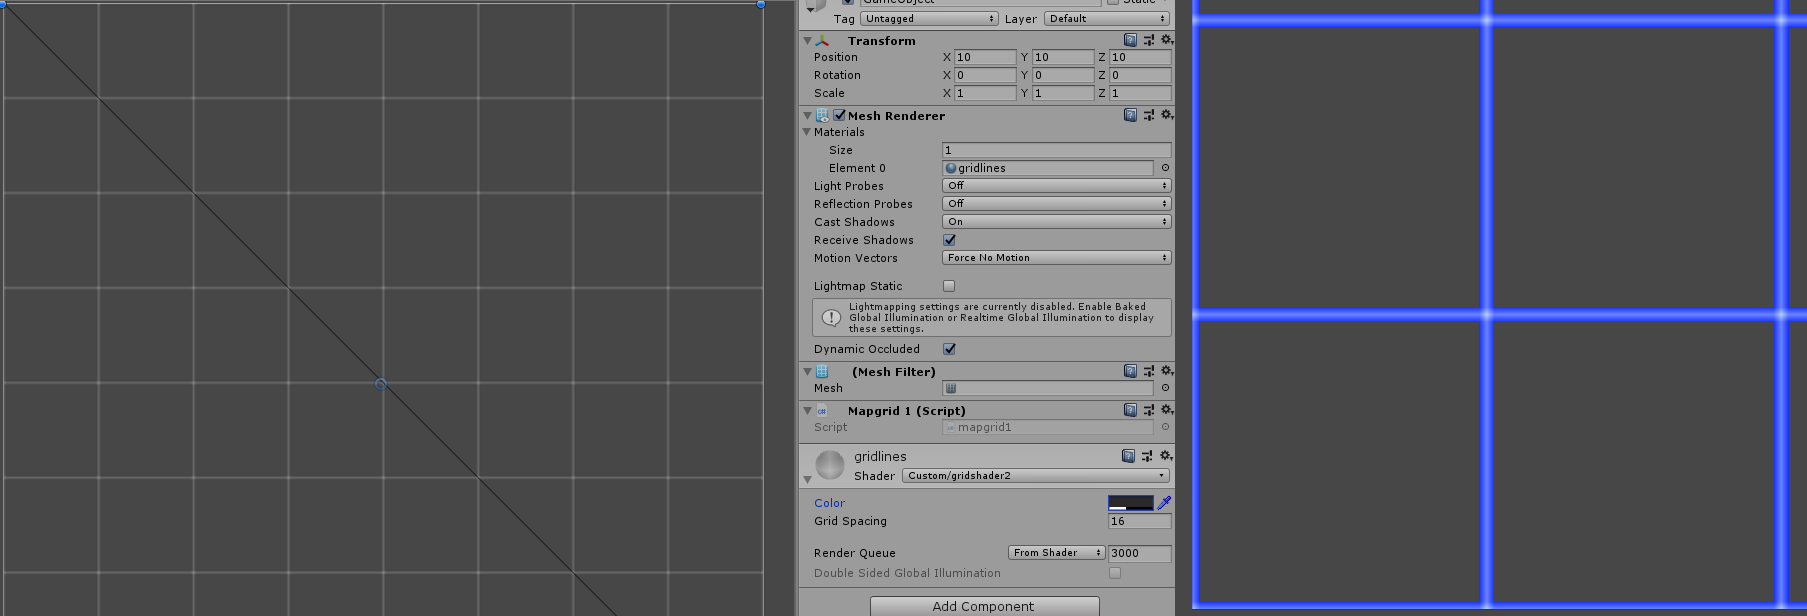The width and height of the screenshot is (1807, 616).
Task: Collapse the Transform component foldout
Action: (x=807, y=41)
